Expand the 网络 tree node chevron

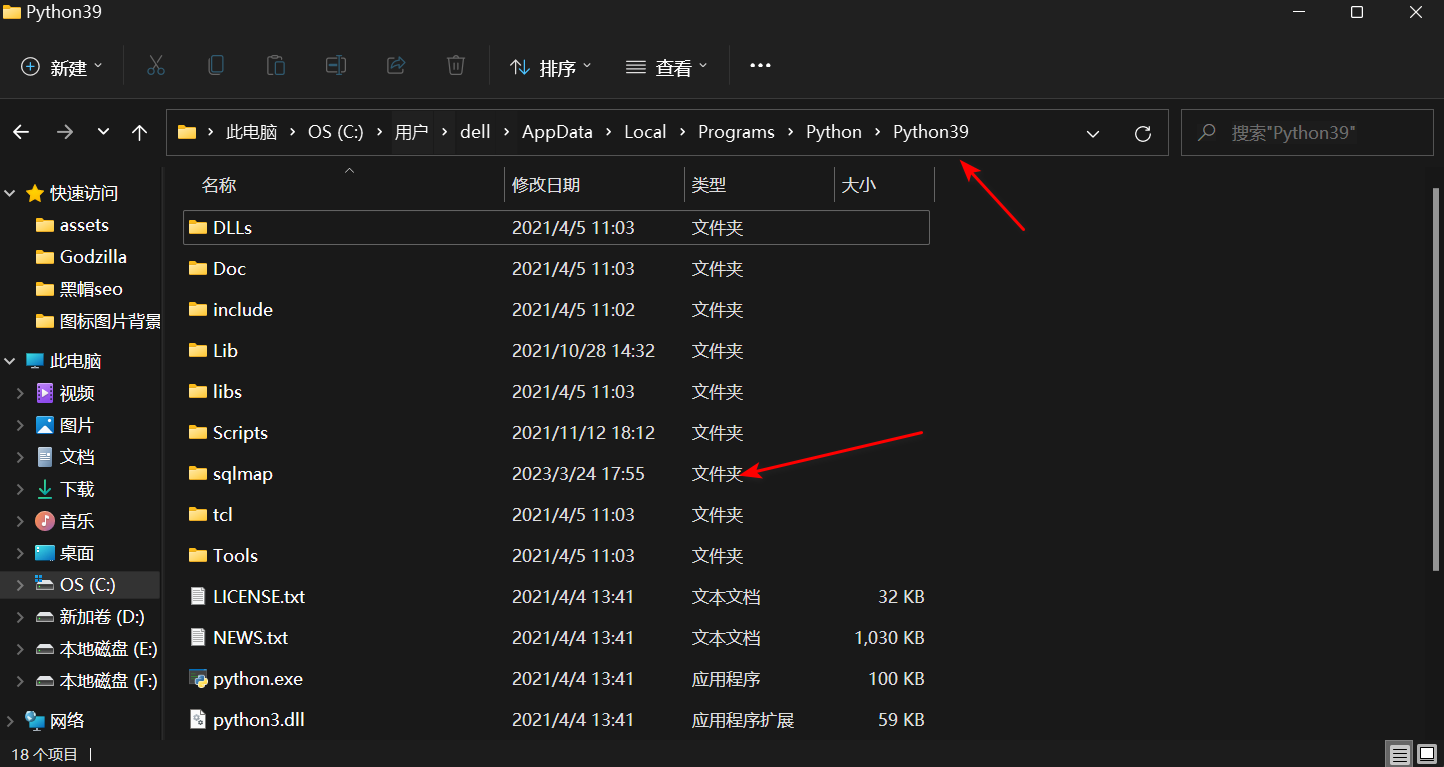(x=10, y=721)
